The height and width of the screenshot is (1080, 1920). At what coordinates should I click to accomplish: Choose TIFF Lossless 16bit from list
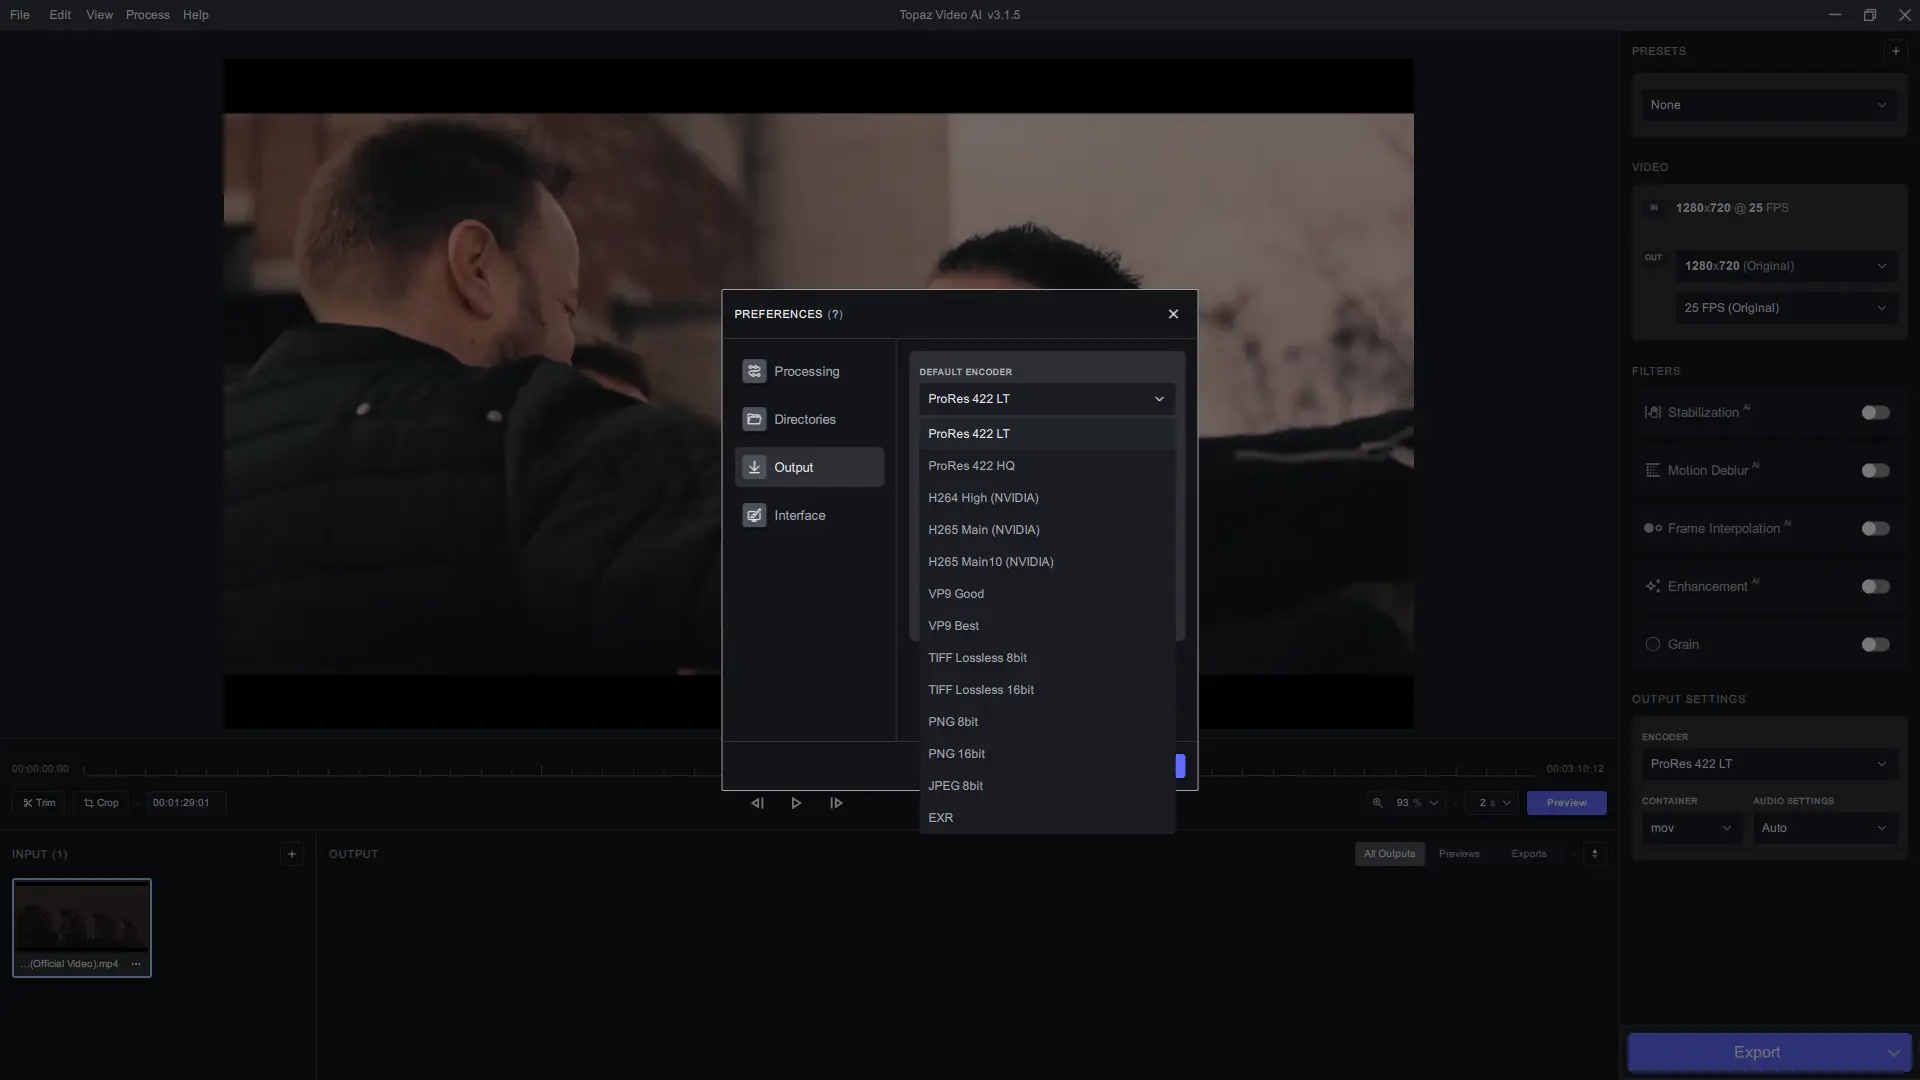pos(980,690)
